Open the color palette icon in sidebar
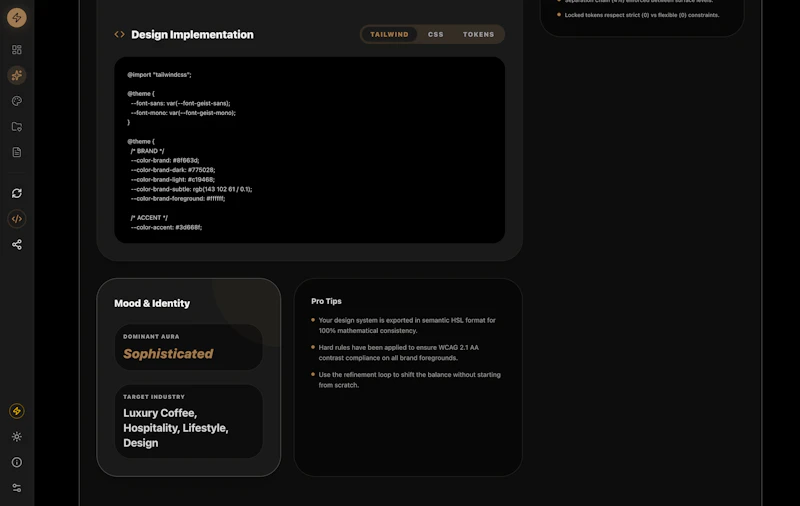The height and width of the screenshot is (506, 800). coord(17,101)
